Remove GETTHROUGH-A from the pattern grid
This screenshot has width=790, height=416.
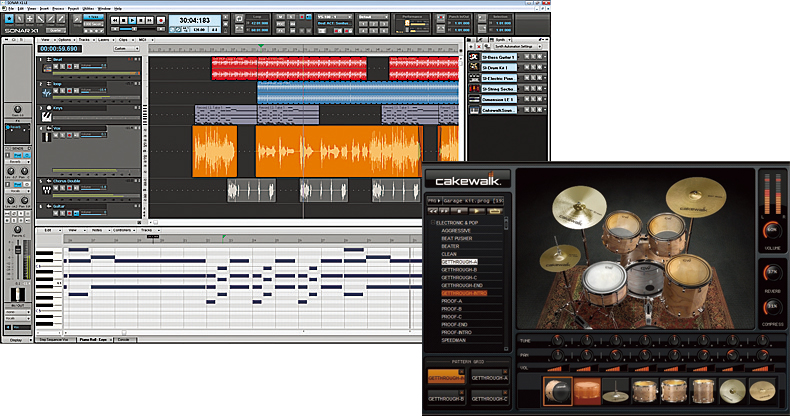point(505,372)
